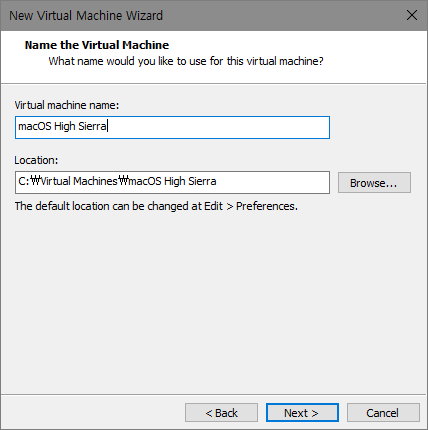This screenshot has width=428, height=430.
Task: Click the word "High" in name field
Action: point(65,126)
